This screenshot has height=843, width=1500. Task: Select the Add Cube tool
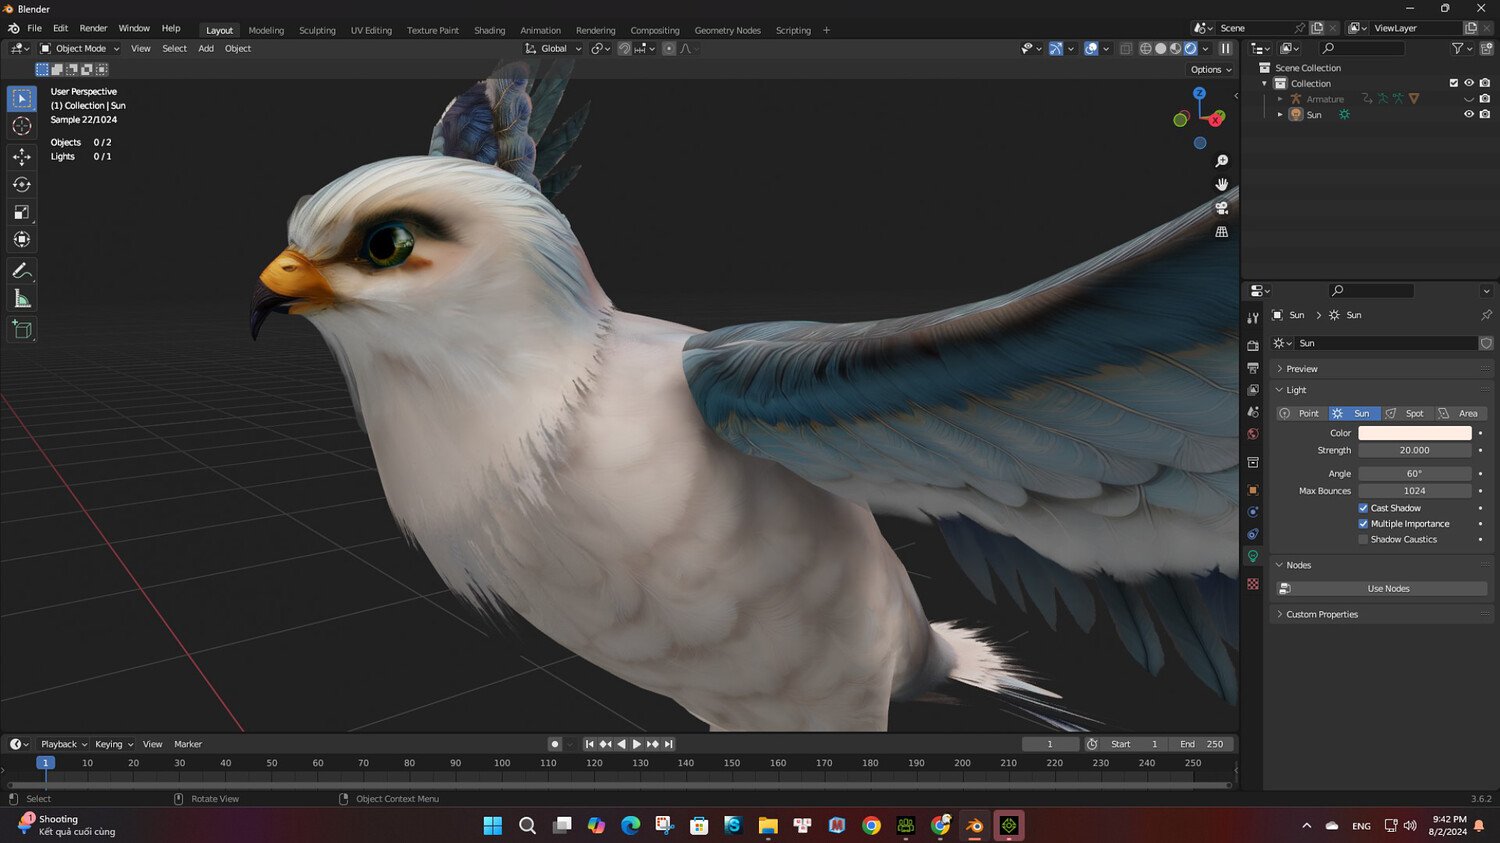(22, 330)
